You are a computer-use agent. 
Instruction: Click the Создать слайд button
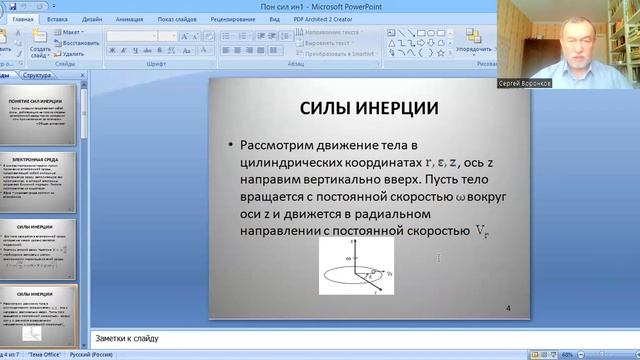tap(40, 43)
